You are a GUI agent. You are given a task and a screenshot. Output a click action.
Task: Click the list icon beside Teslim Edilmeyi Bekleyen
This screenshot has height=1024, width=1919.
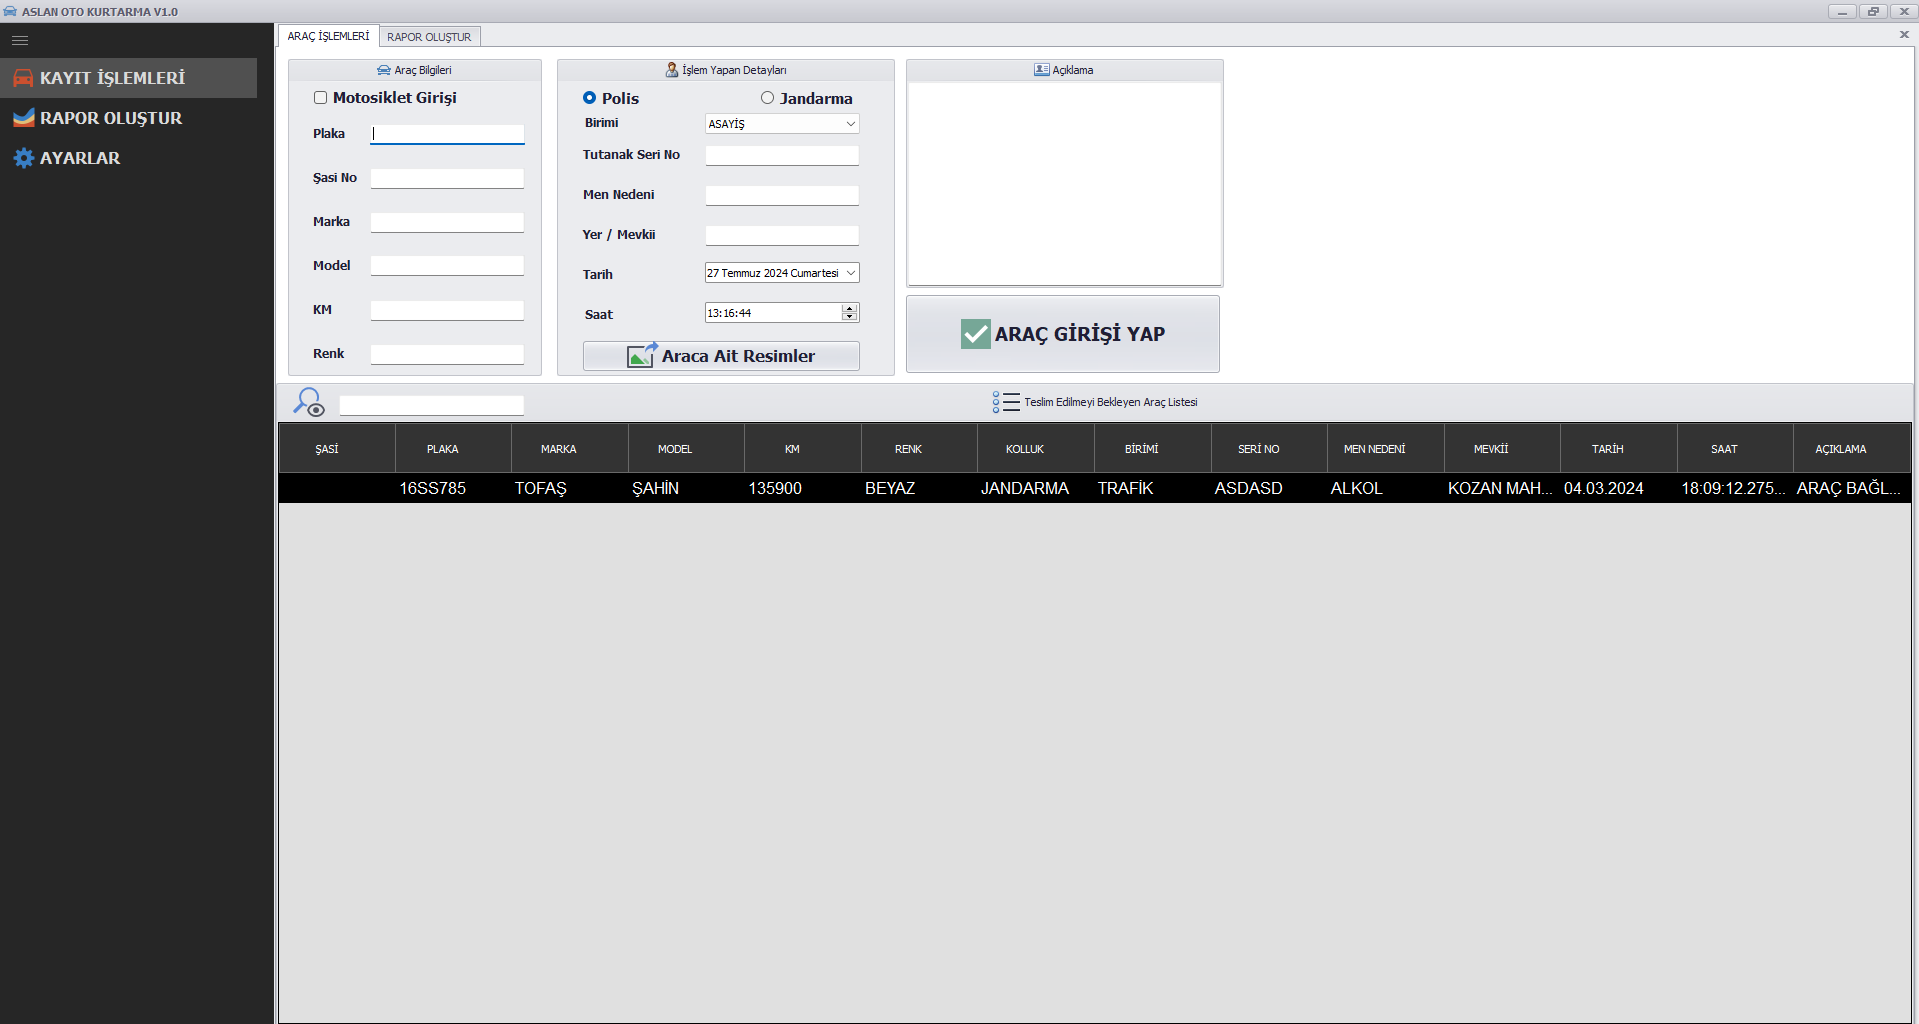tap(1006, 402)
